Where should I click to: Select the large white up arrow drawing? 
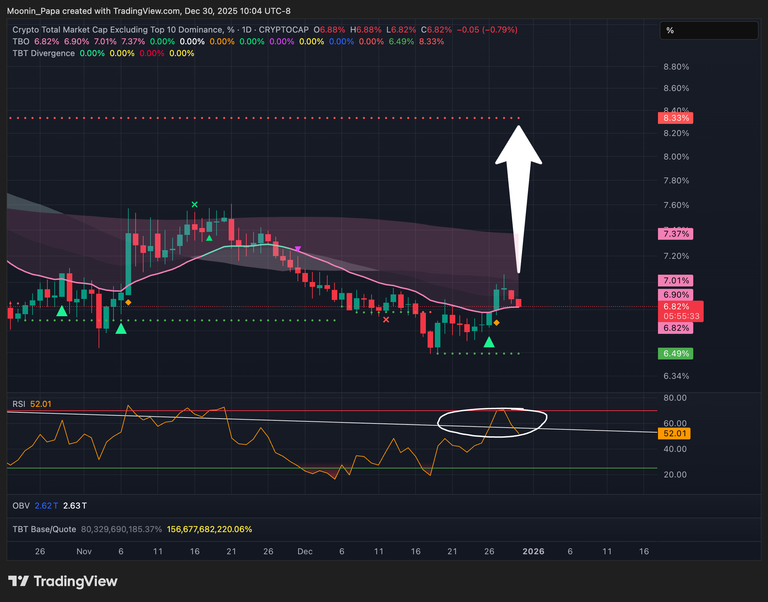point(520,180)
